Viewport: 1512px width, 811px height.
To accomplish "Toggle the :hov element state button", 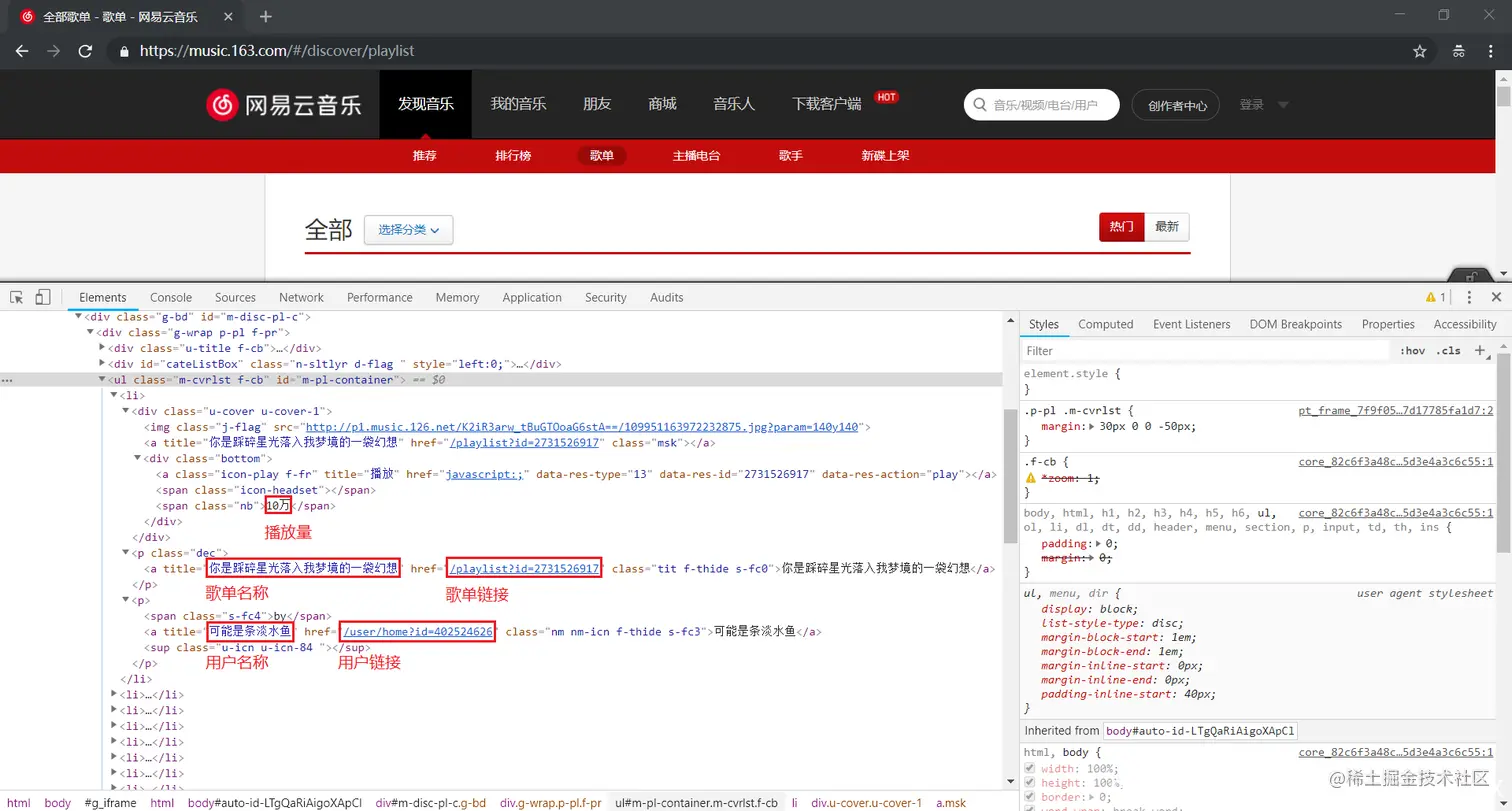I will point(1412,351).
